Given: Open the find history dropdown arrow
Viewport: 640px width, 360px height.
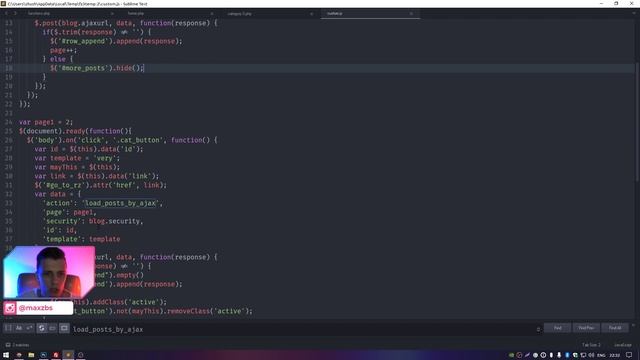Looking at the screenshot, I should [x=538, y=329].
